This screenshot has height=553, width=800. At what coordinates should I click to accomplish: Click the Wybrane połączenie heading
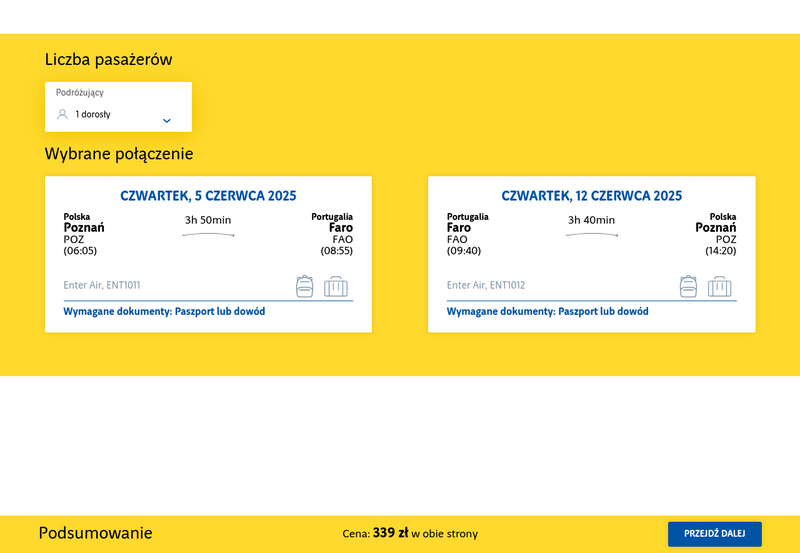point(119,154)
